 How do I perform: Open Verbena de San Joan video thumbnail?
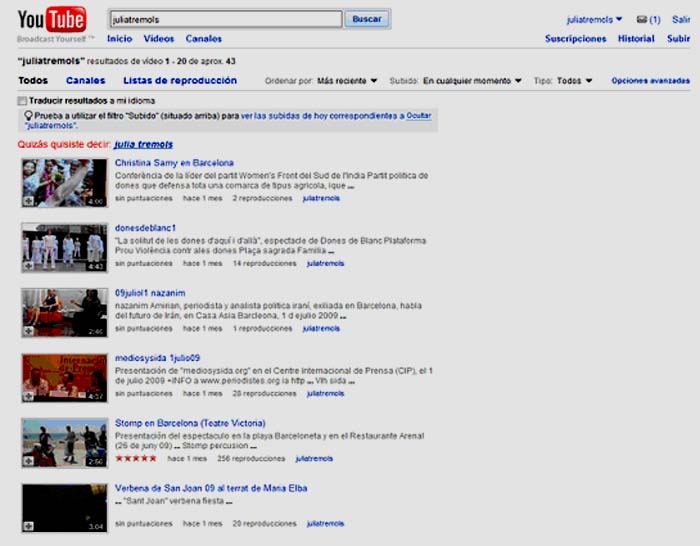(x=65, y=508)
